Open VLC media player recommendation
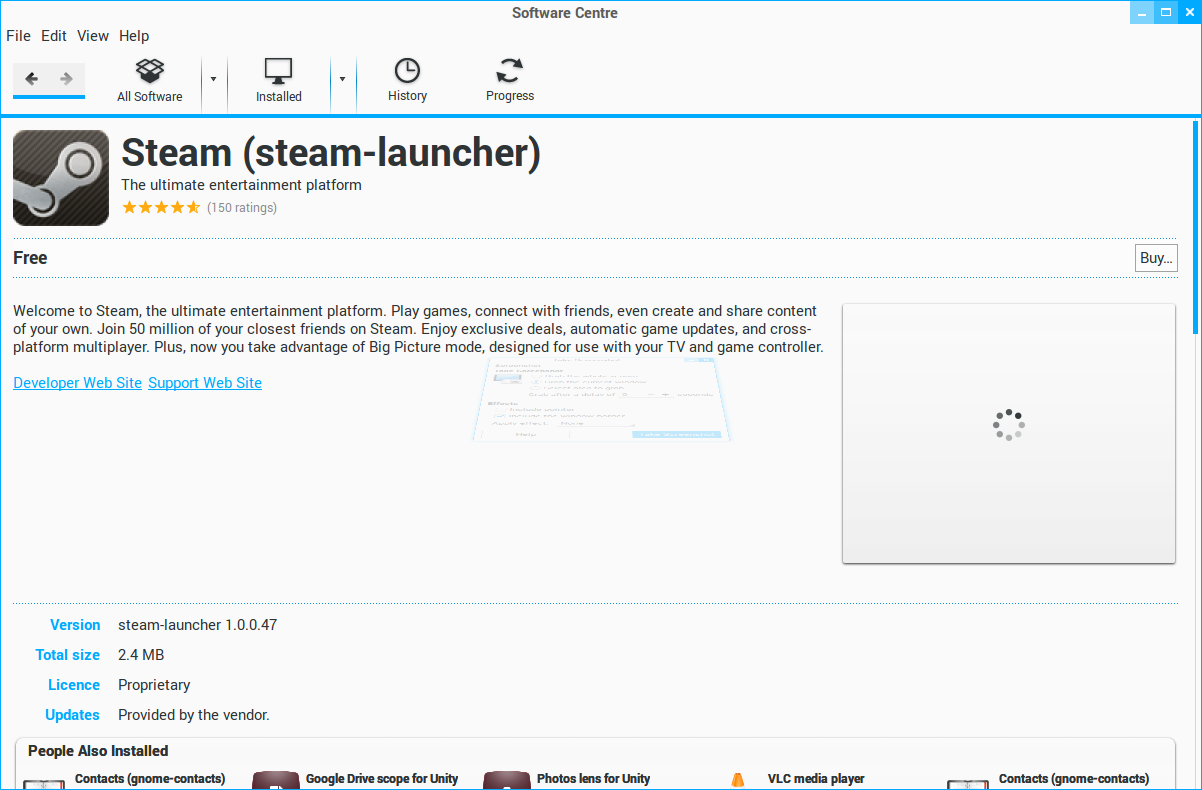The height and width of the screenshot is (790, 1202). point(816,778)
